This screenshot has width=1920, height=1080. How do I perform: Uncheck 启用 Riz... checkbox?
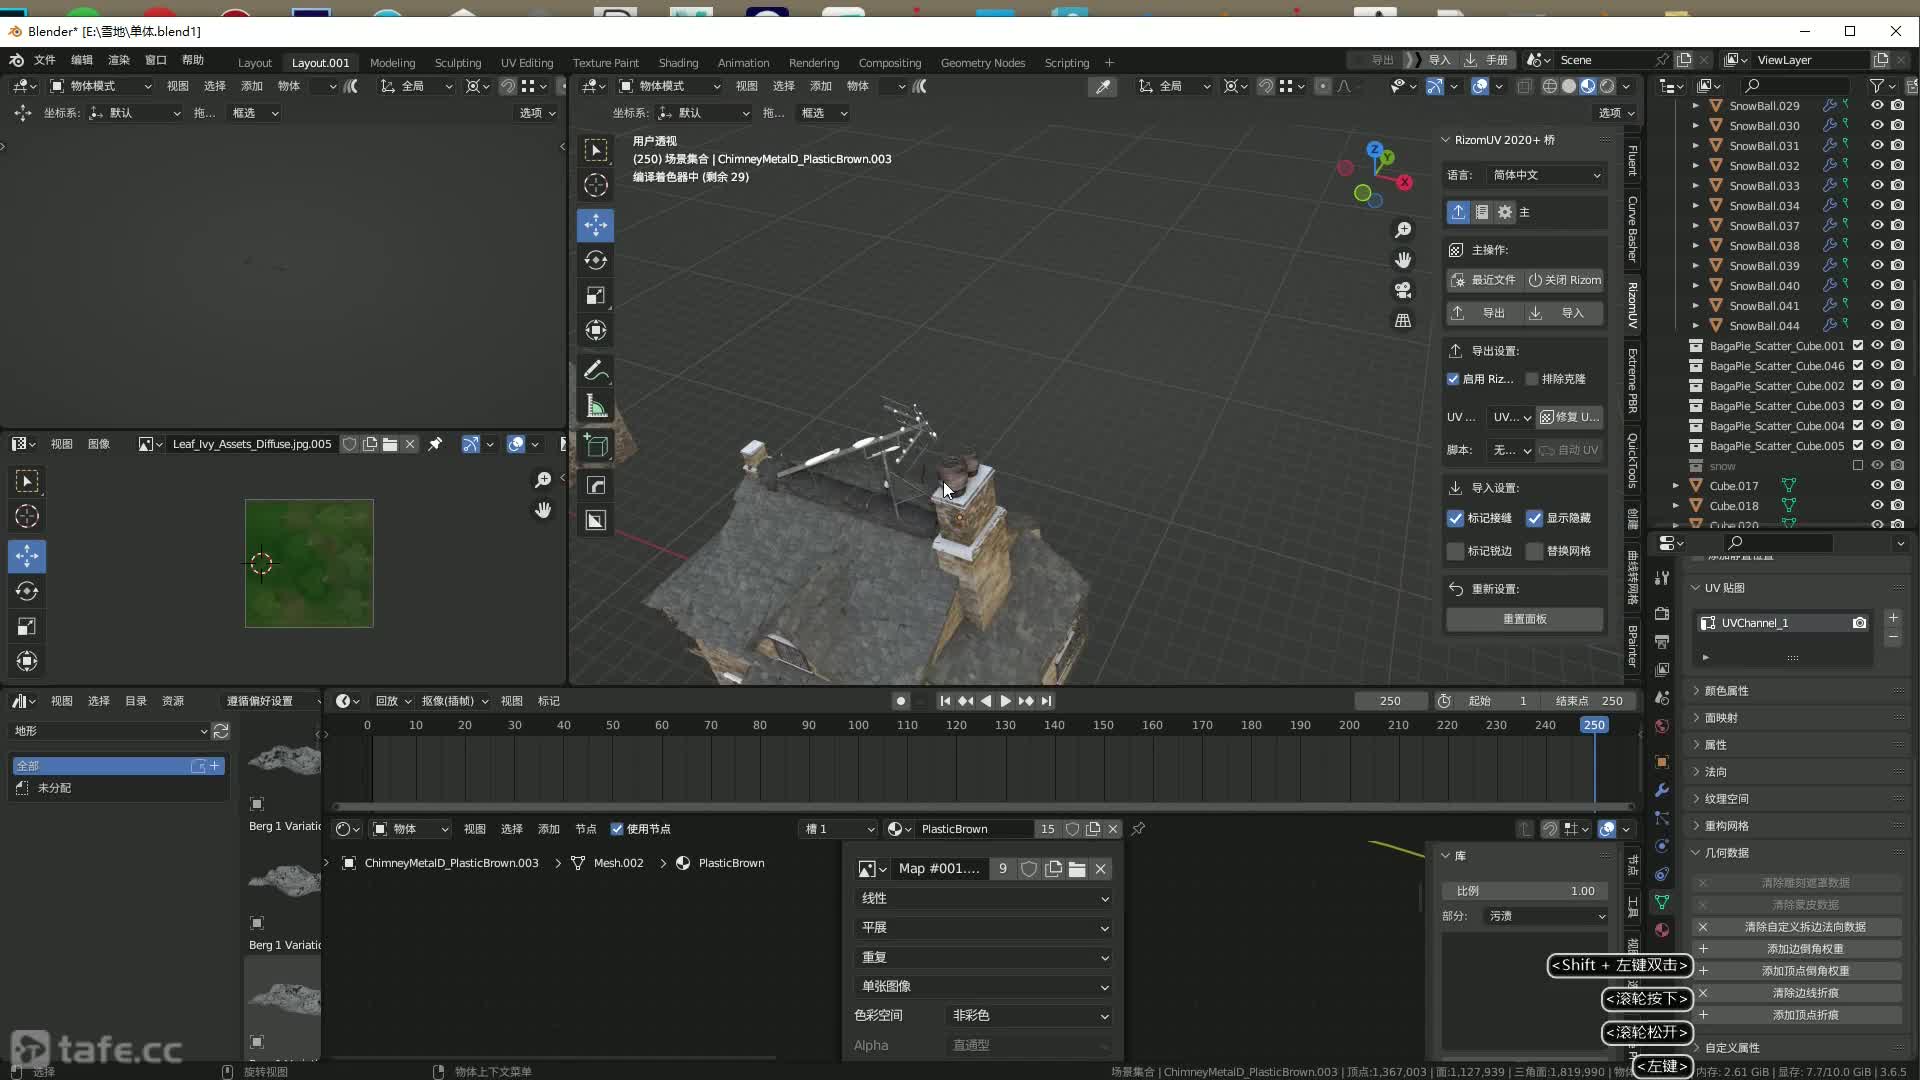(1453, 379)
